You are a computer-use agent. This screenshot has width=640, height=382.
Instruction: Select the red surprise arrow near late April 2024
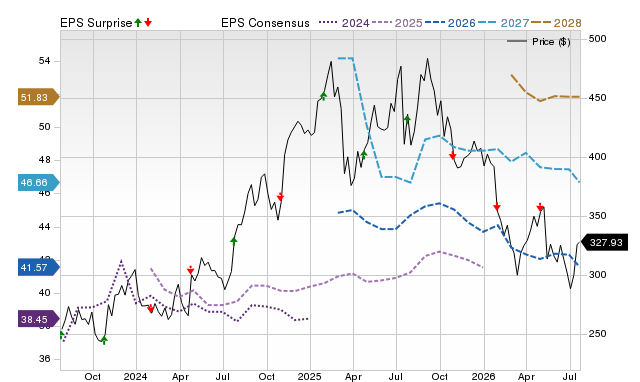coord(190,270)
